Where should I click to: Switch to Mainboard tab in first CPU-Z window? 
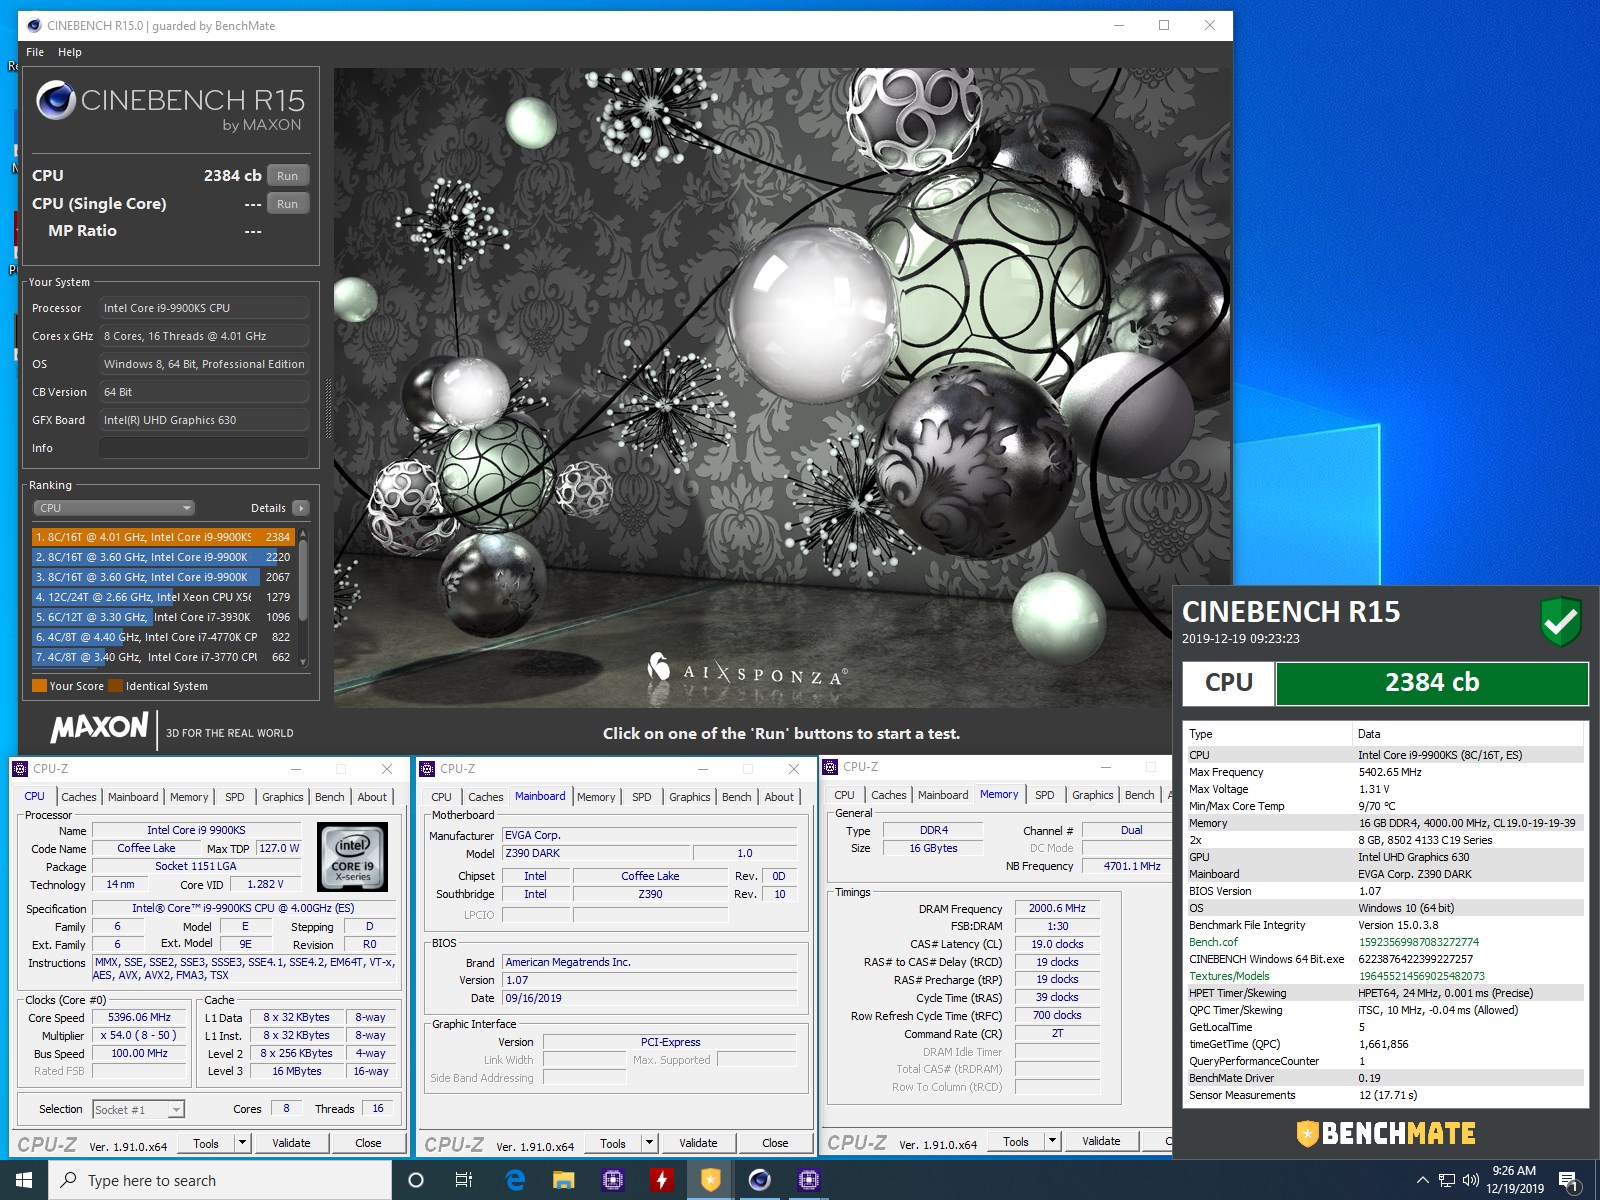133,797
